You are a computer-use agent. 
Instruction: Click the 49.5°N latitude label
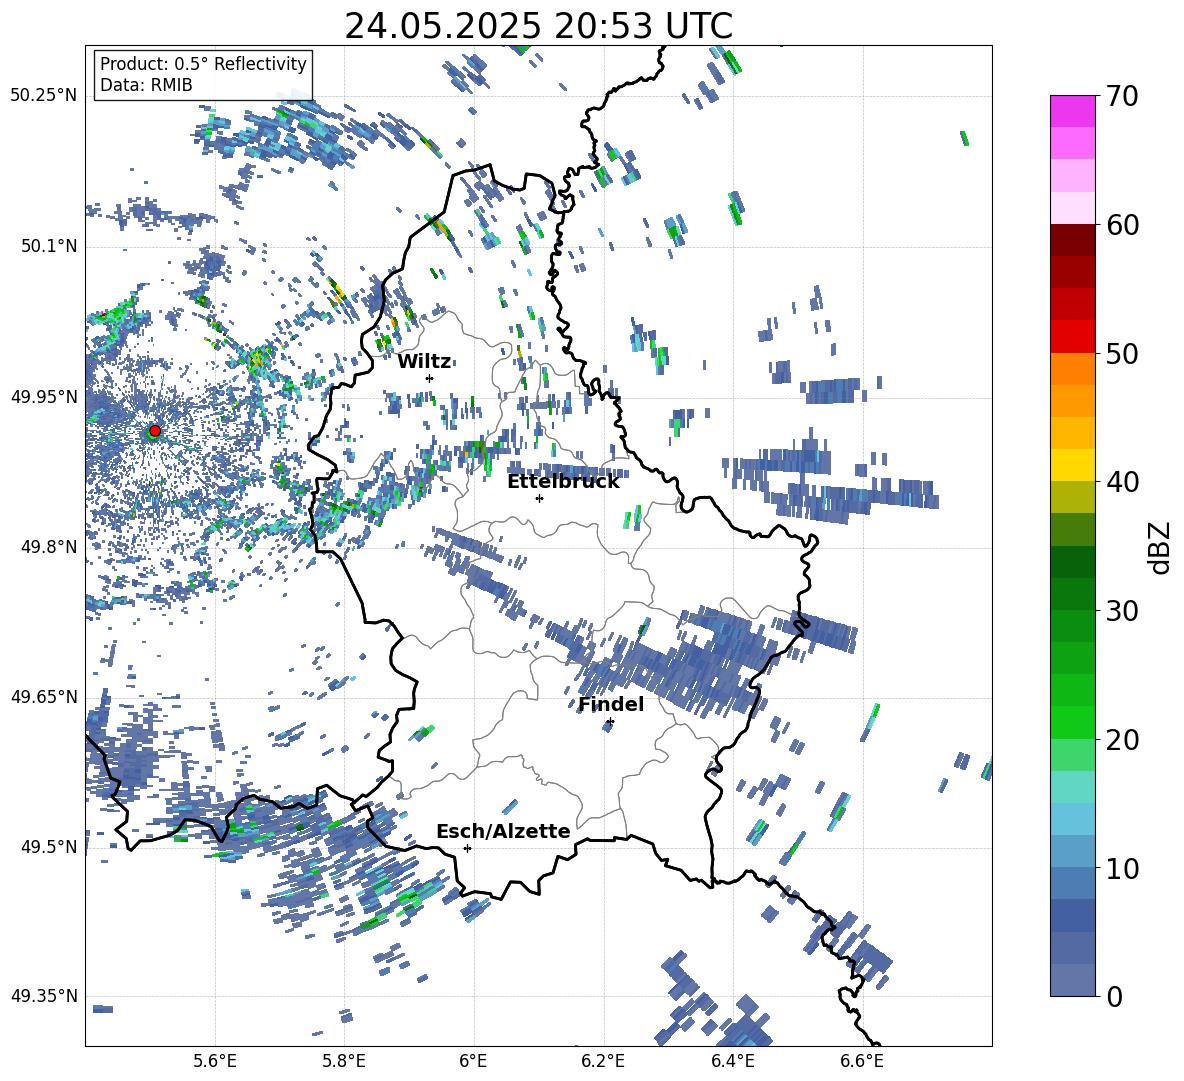tap(48, 846)
